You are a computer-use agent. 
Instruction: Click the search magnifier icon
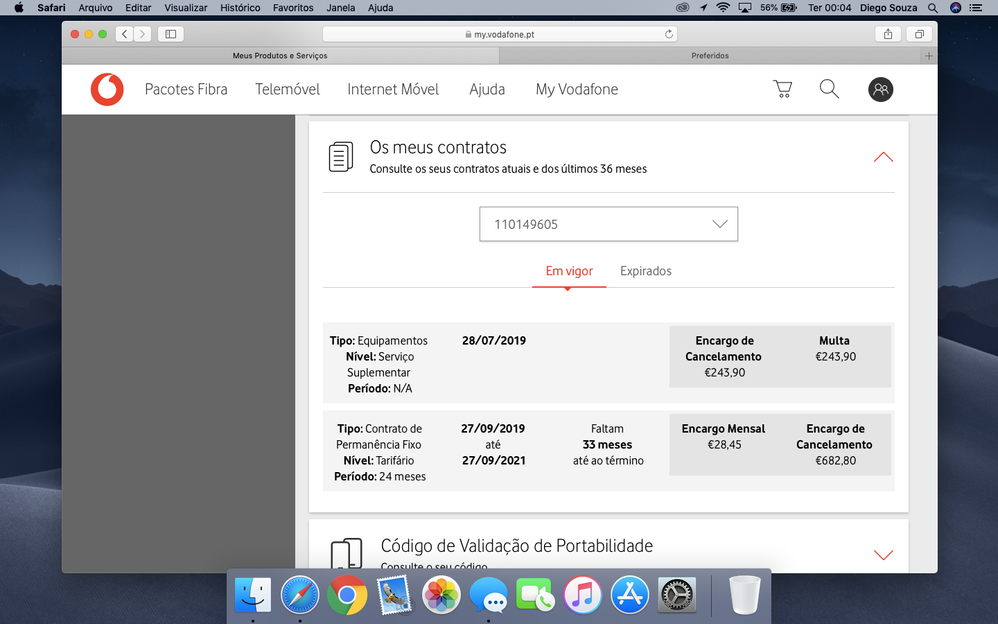tap(829, 89)
